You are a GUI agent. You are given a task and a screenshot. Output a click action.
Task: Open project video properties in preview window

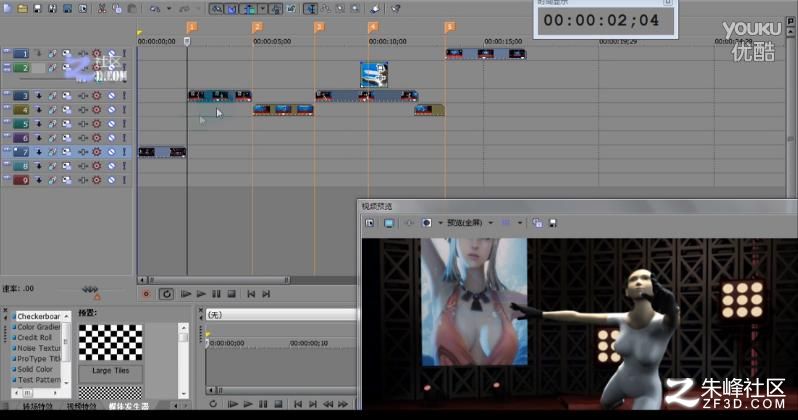(x=369, y=223)
